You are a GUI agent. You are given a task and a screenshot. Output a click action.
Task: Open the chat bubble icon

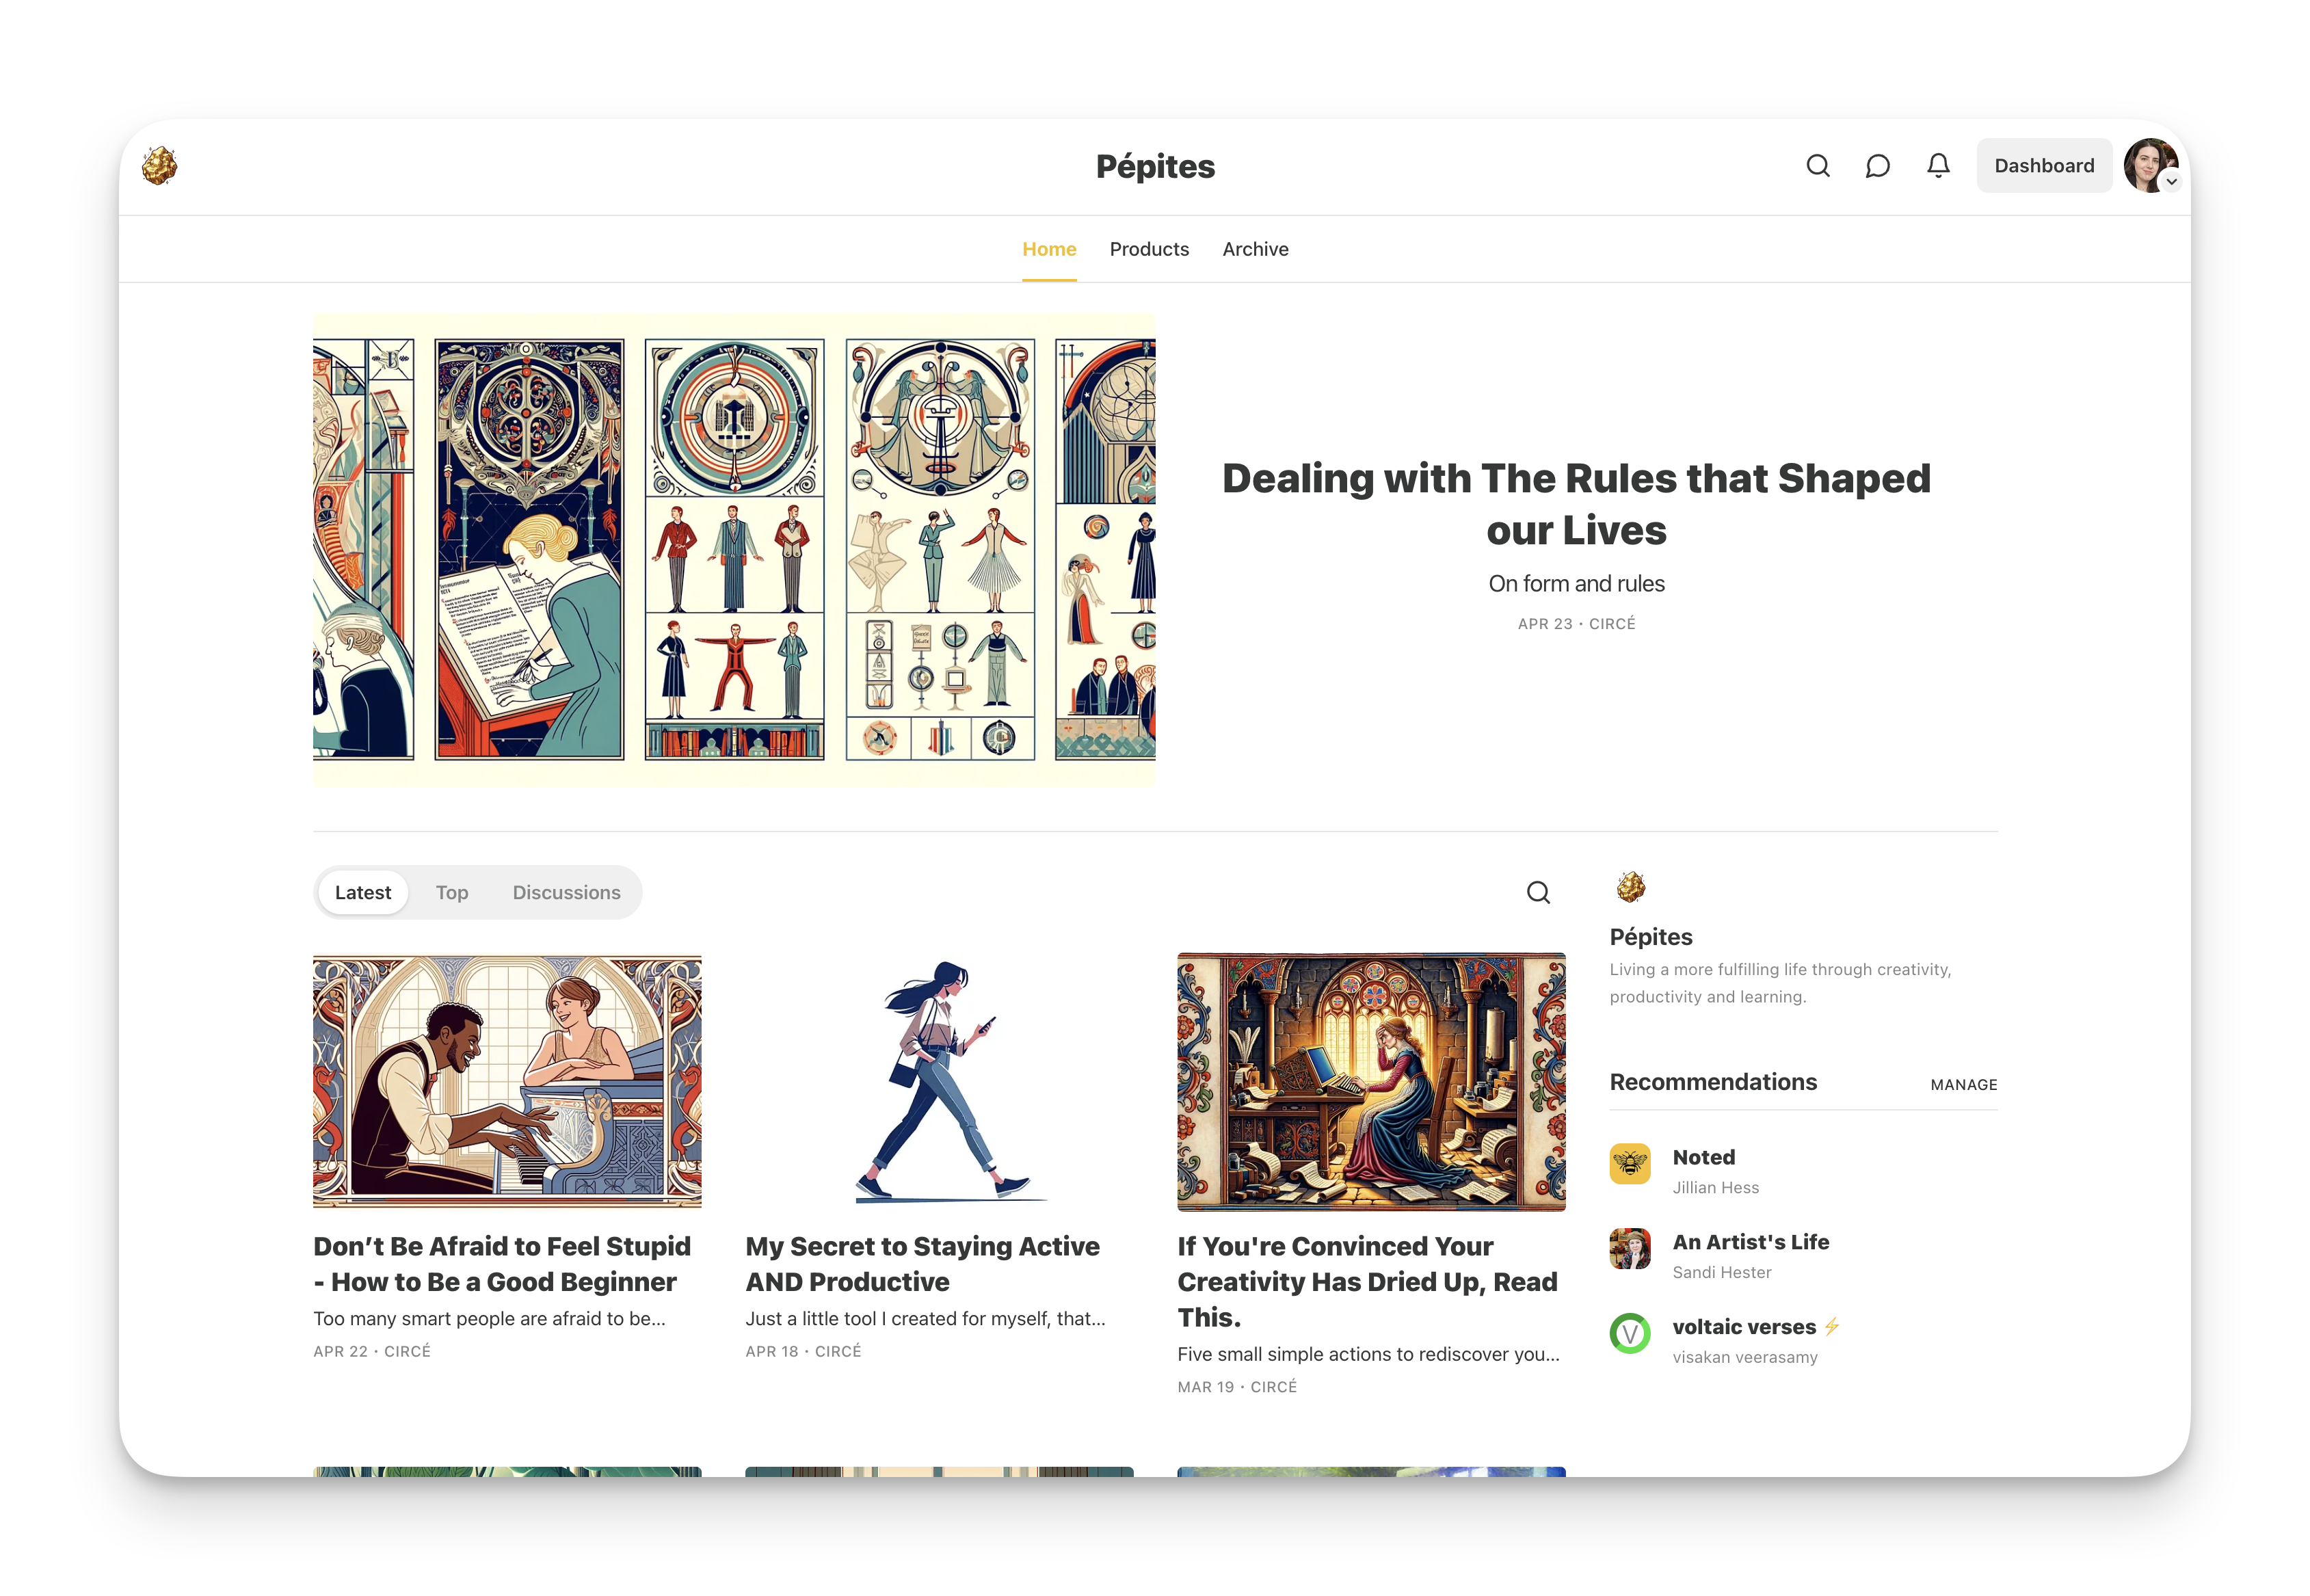click(x=1877, y=166)
